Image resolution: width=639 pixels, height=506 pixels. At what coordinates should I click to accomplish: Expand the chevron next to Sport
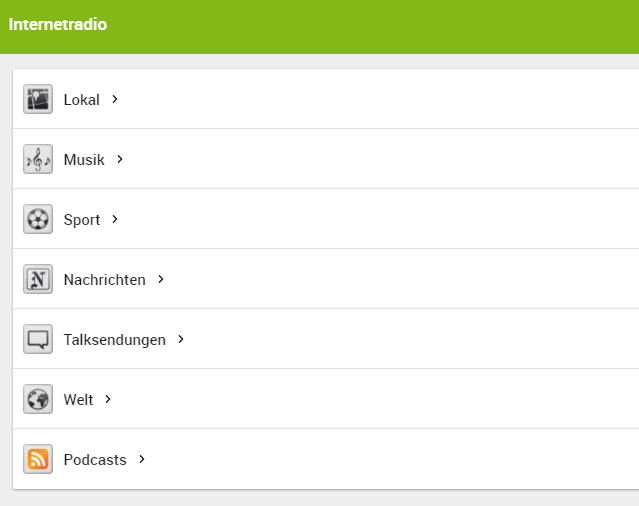(116, 219)
